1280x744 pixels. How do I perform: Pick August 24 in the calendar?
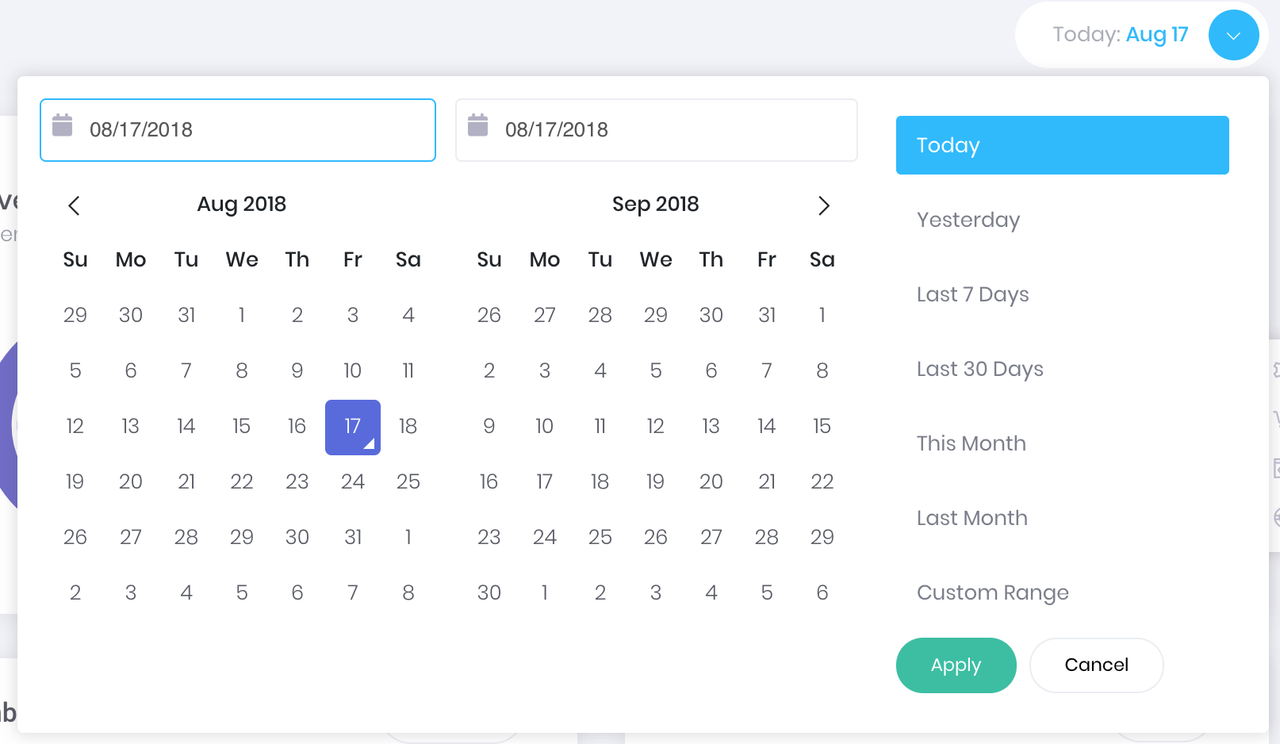[x=352, y=482]
